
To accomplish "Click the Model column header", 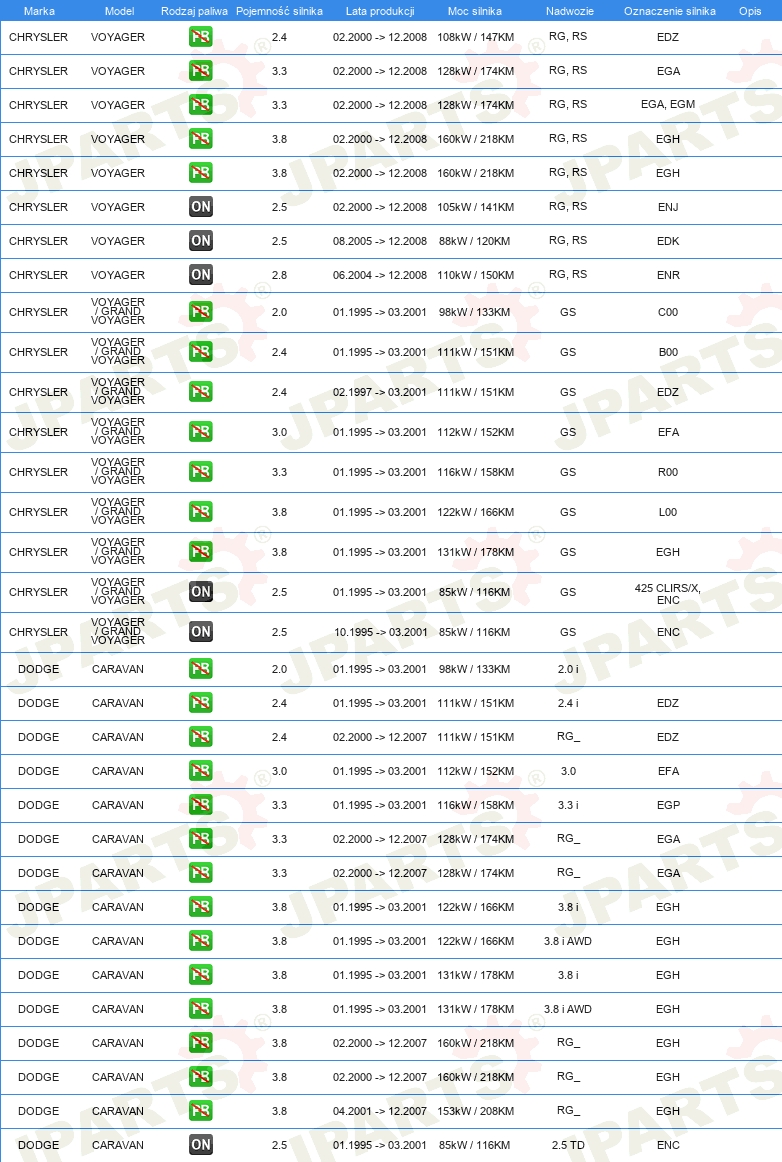I will [x=119, y=11].
